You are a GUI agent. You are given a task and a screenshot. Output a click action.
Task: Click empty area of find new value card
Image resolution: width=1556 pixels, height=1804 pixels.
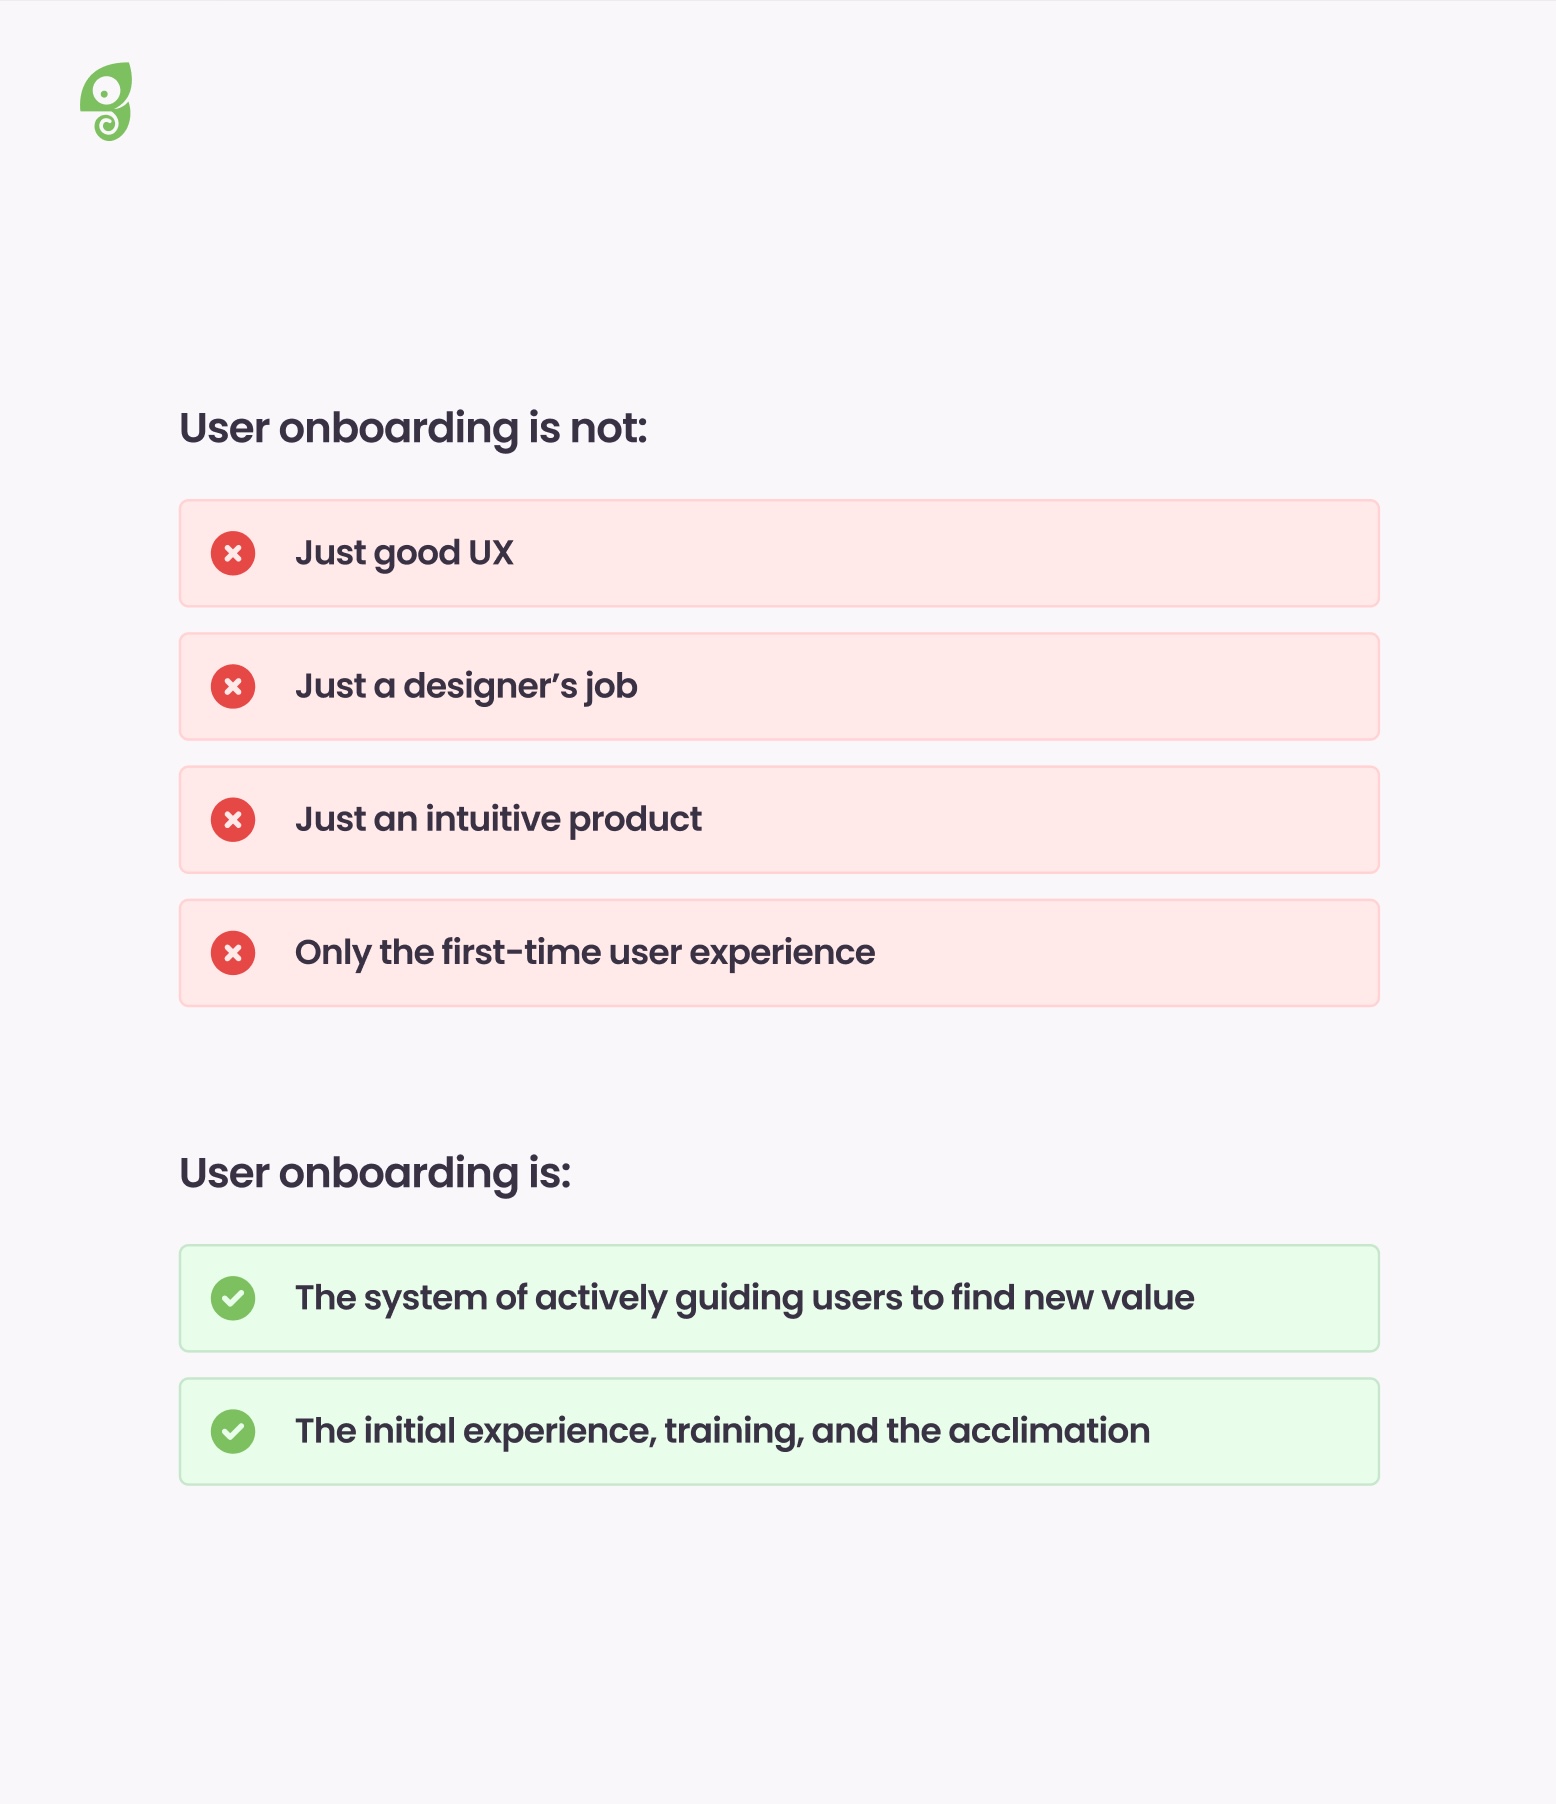pyautogui.click(x=1290, y=1298)
